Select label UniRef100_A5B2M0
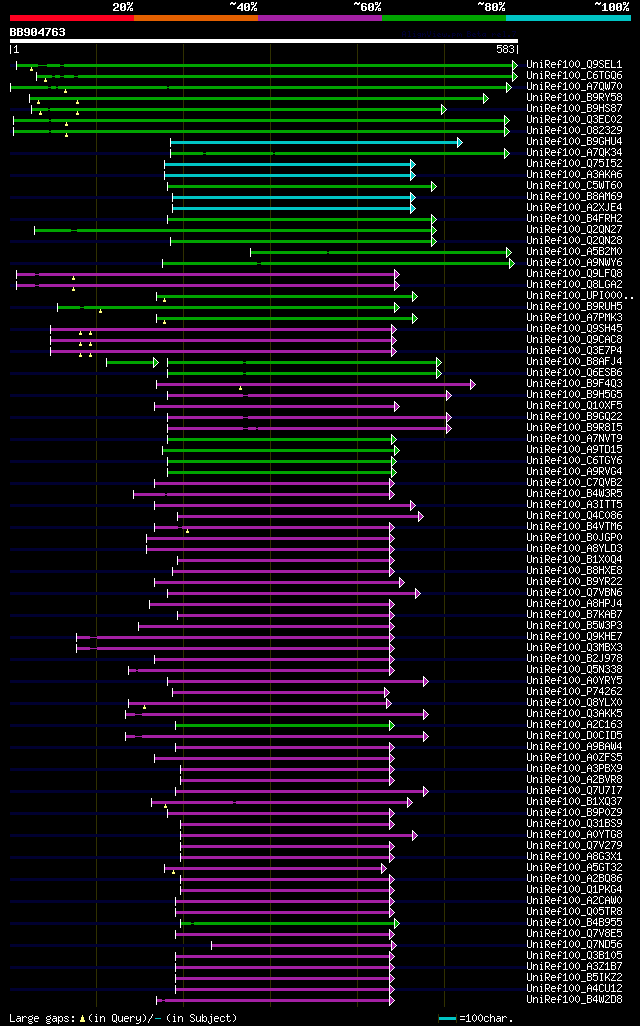 (574, 251)
